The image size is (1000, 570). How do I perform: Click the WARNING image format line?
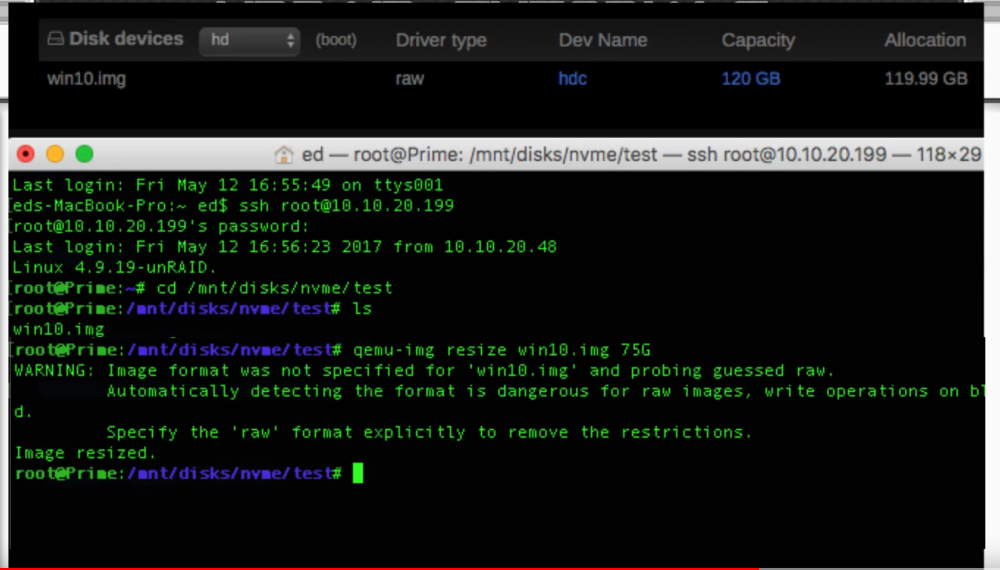tap(424, 370)
